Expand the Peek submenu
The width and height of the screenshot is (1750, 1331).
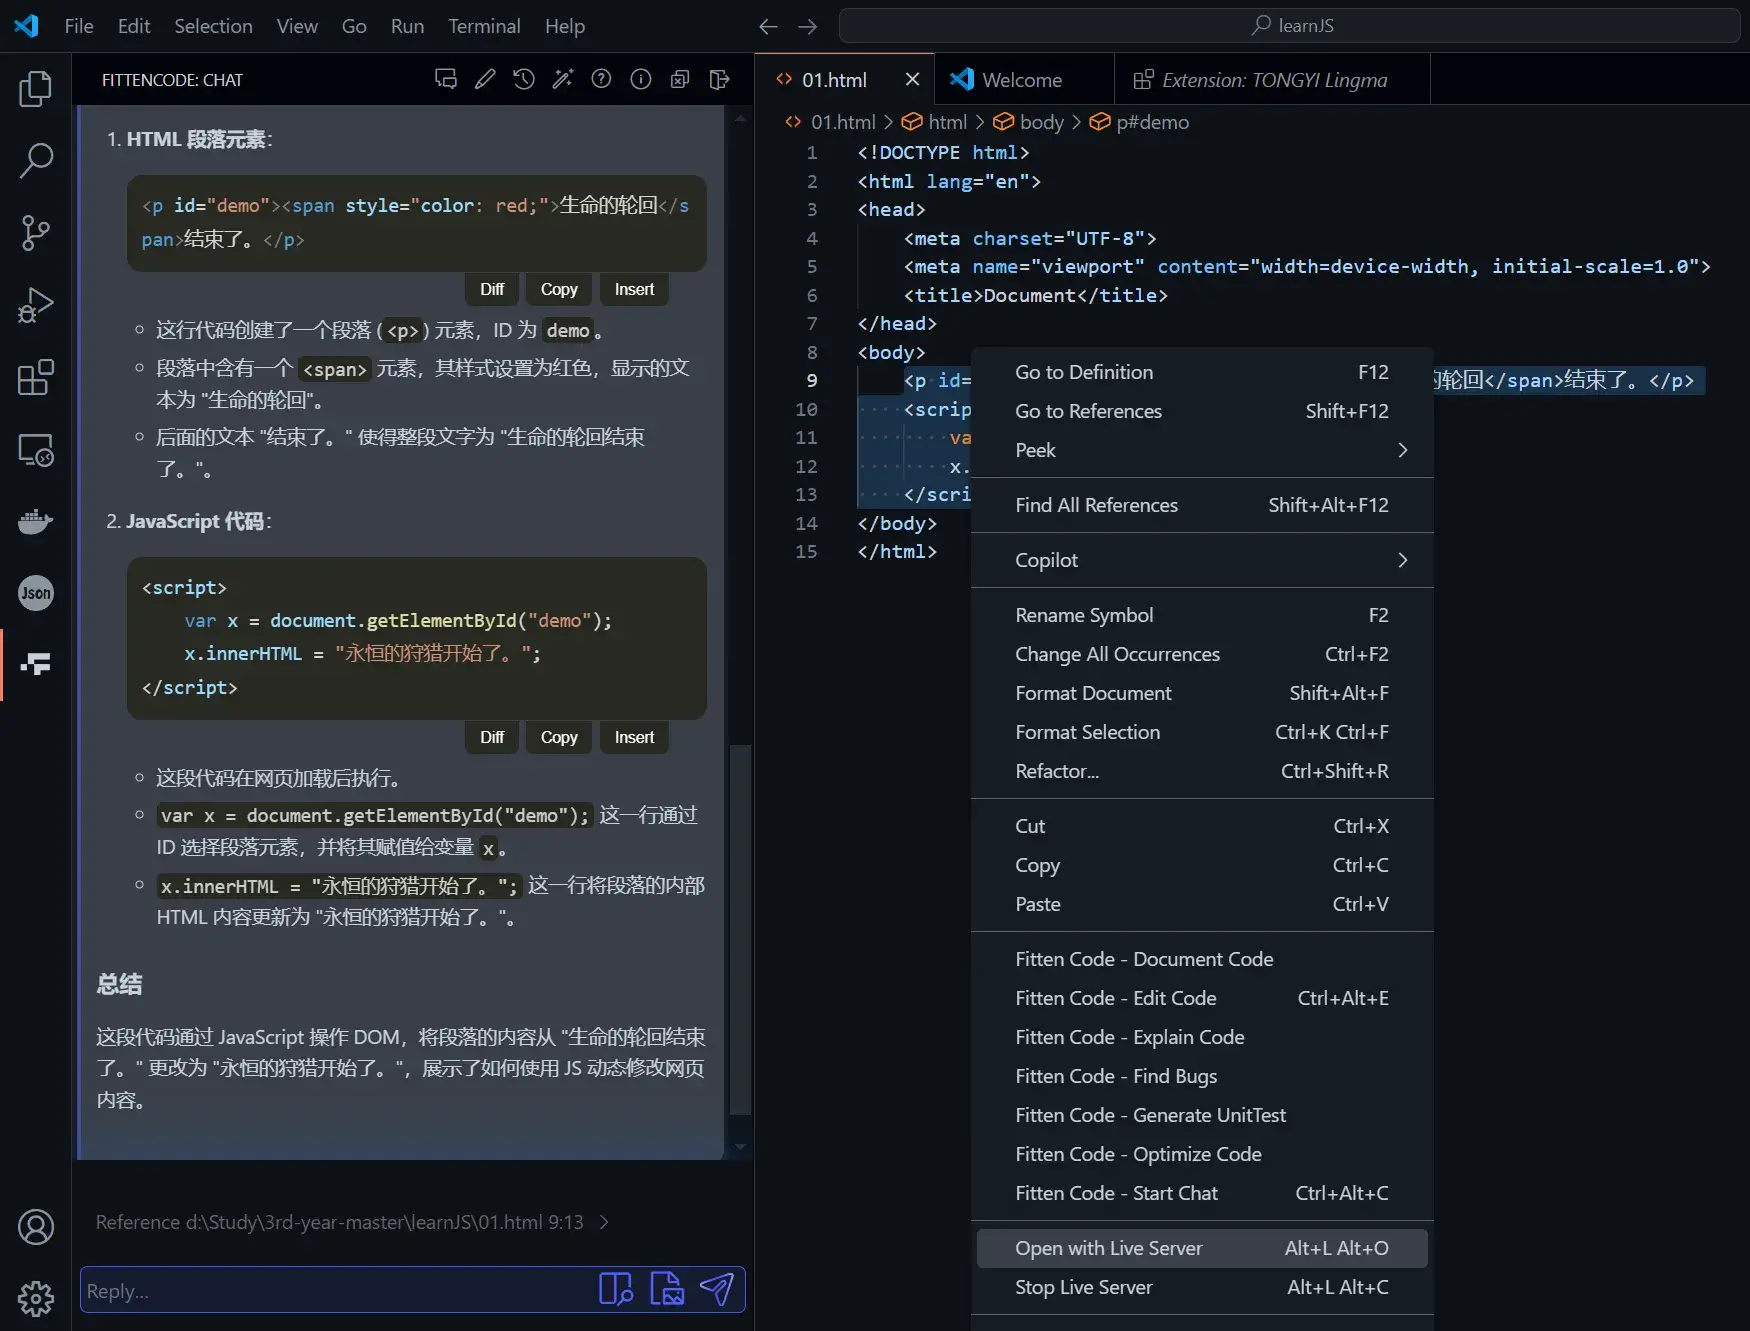(1202, 450)
